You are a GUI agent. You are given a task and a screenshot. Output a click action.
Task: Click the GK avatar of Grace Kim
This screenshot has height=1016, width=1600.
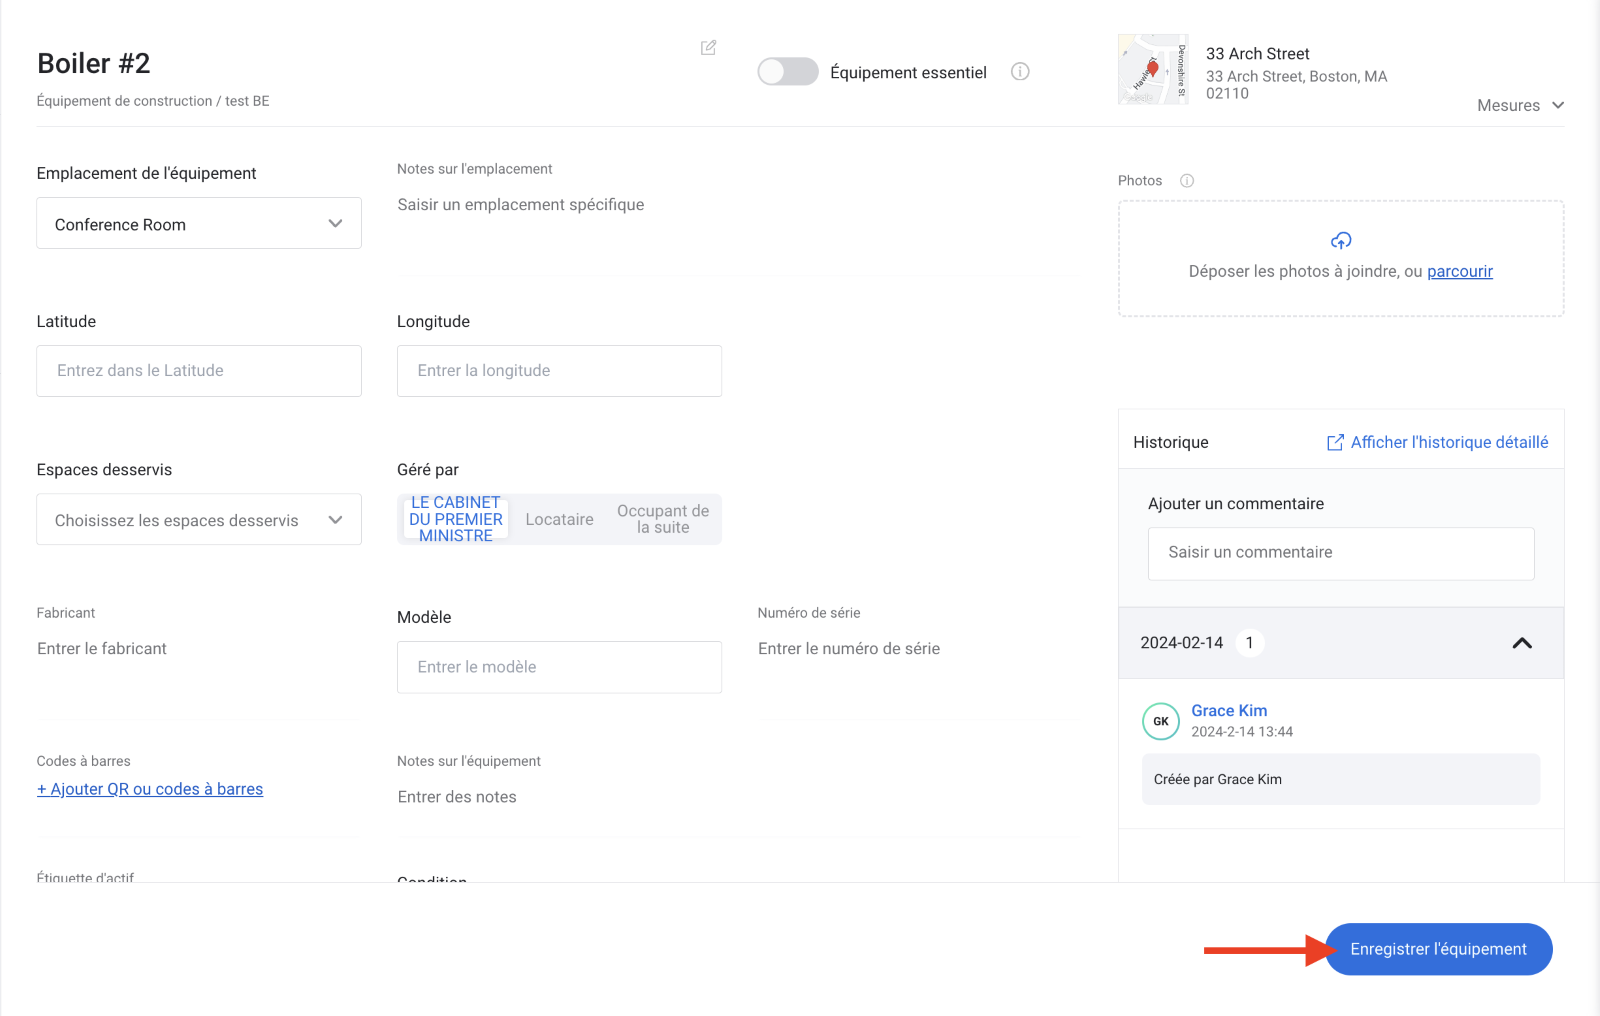[1160, 721]
